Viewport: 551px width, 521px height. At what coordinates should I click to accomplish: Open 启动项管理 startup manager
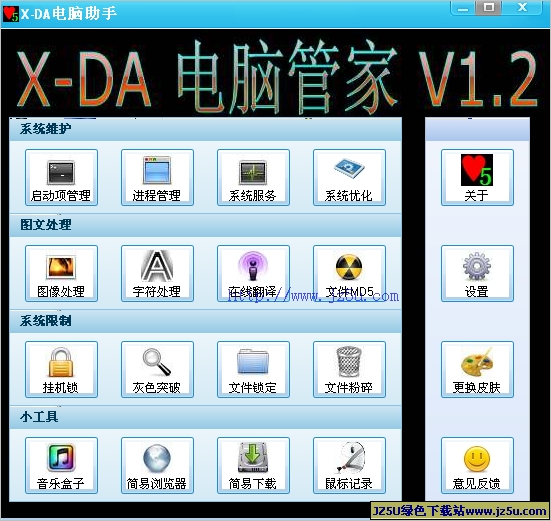pyautogui.click(x=61, y=177)
